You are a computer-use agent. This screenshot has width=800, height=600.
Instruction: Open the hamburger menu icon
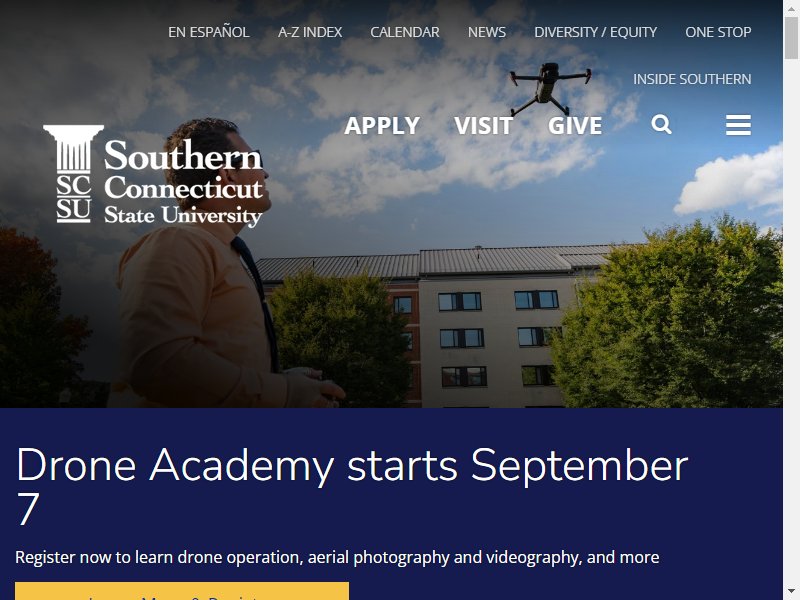738,125
